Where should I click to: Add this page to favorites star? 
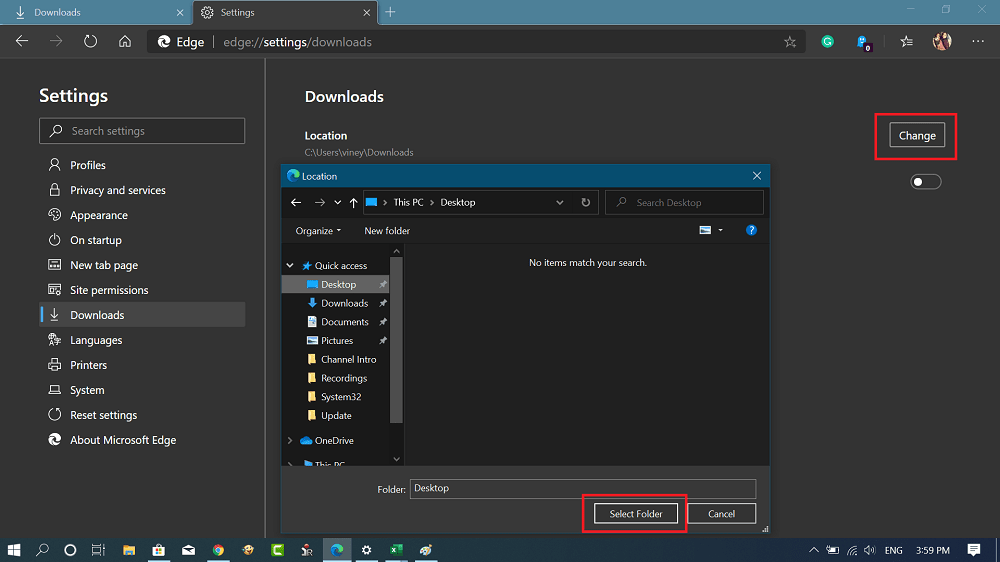(x=790, y=42)
